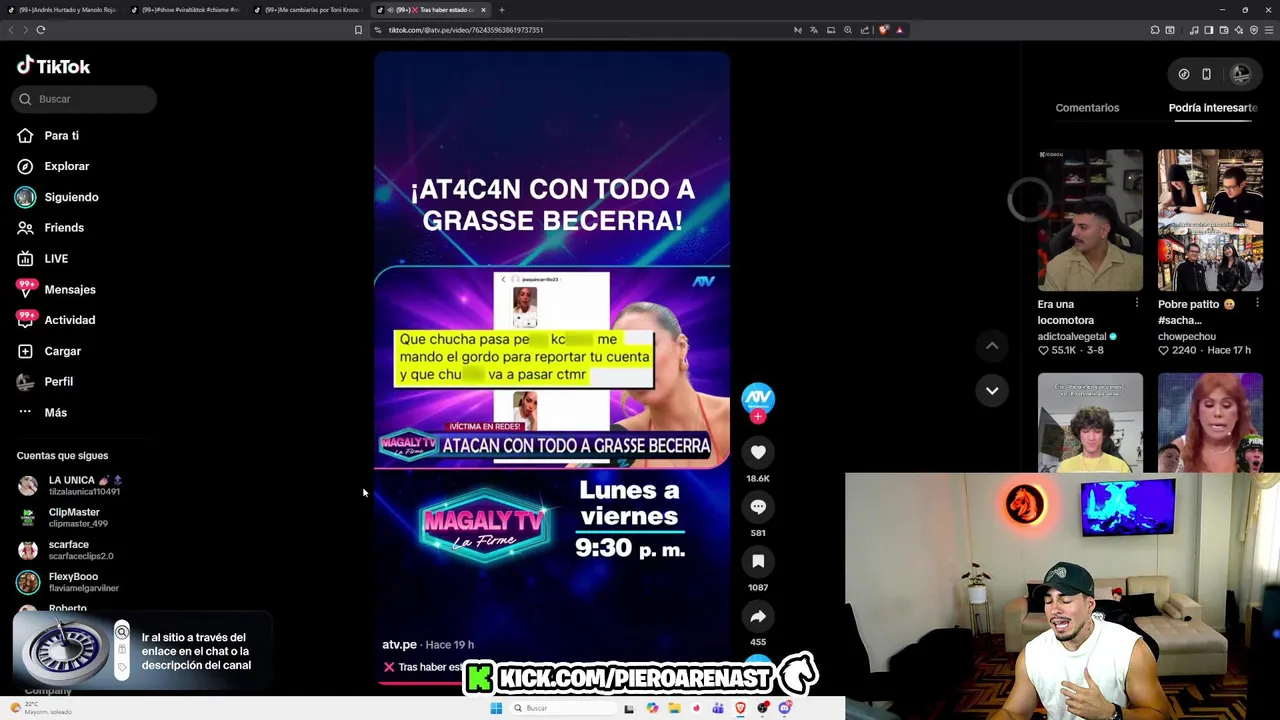The height and width of the screenshot is (720, 1280).
Task: Open options for Pobre patito video
Action: click(1256, 303)
